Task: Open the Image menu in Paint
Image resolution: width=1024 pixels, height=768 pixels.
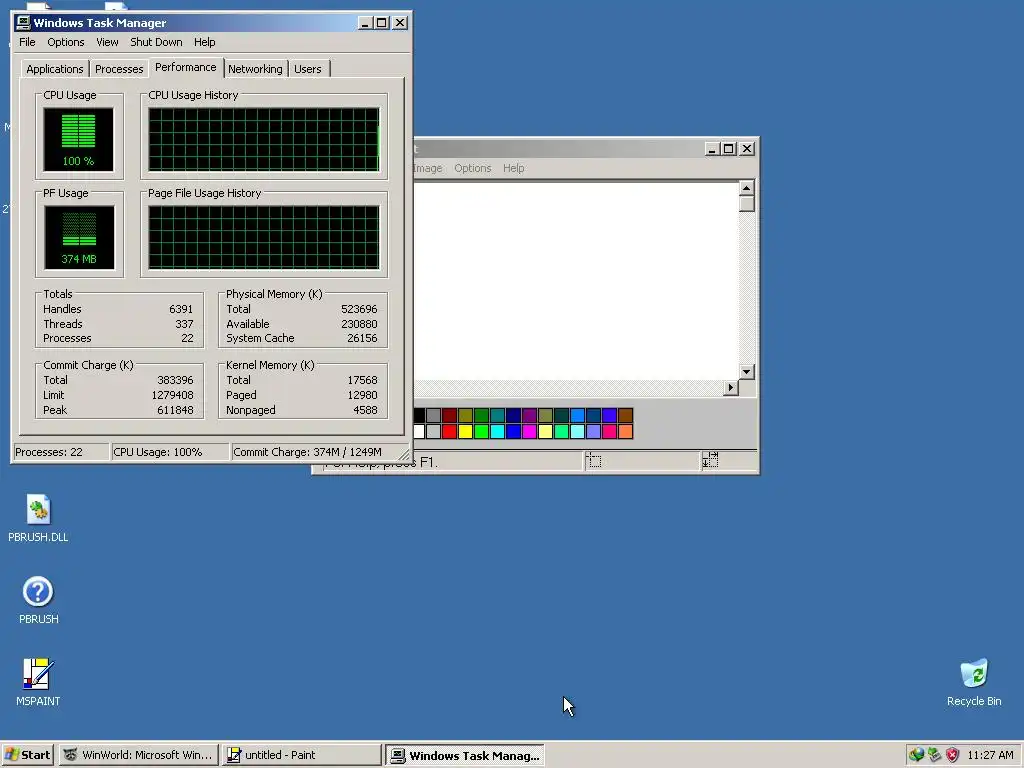Action: [428, 168]
